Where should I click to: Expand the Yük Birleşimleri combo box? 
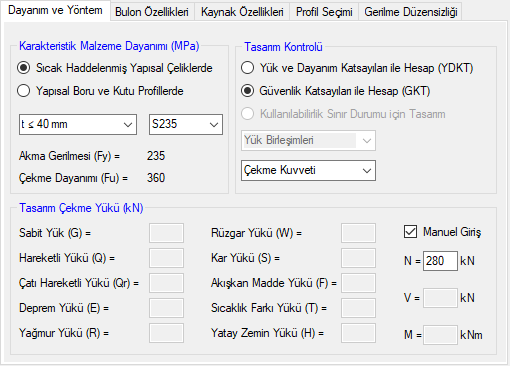click(308, 140)
